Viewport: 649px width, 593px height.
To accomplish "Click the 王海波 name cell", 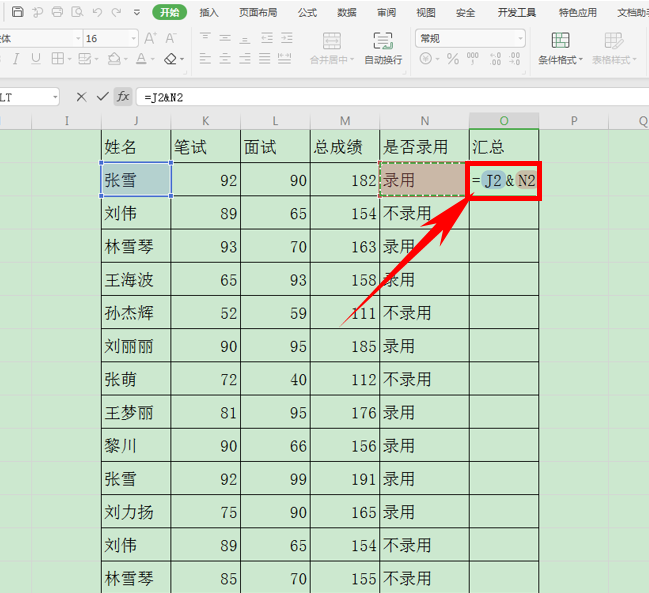I will coord(136,279).
